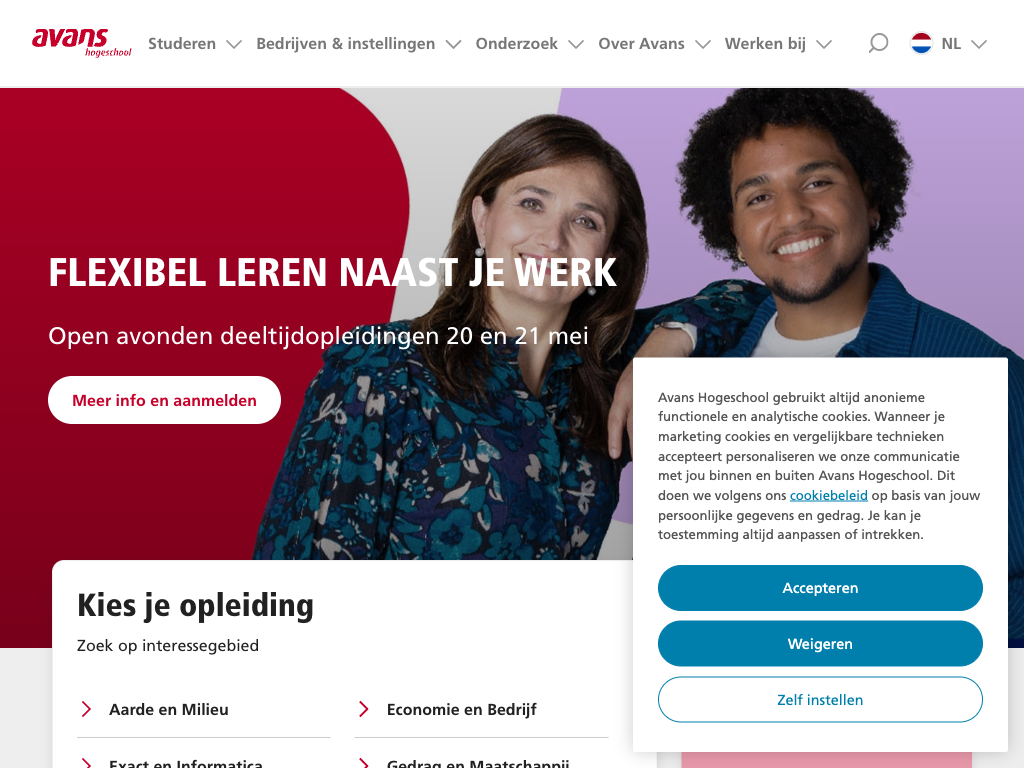Accept cookies with the Accepteren button
The image size is (1024, 768).
[820, 588]
